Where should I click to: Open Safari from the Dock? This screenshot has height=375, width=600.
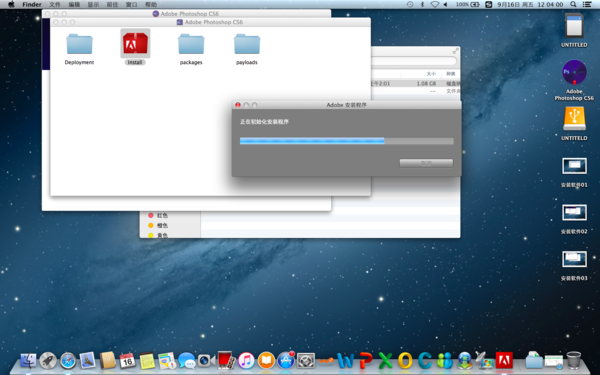click(x=68, y=360)
